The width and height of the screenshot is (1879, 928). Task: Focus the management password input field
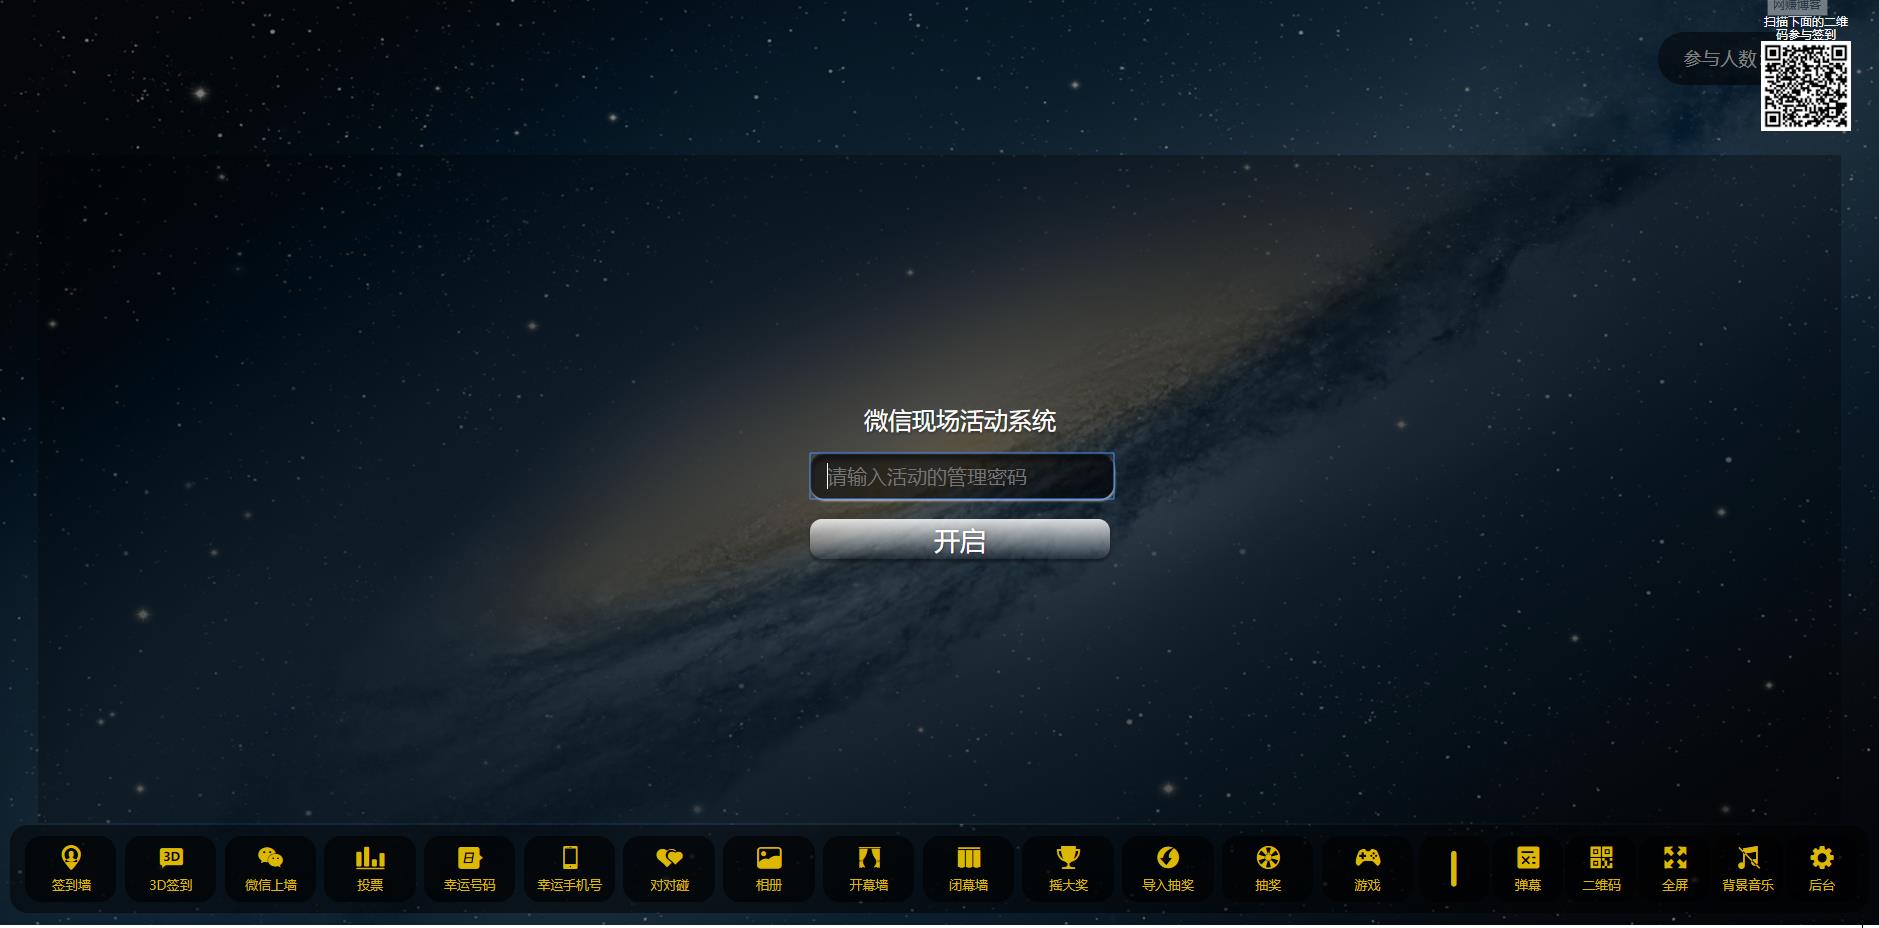click(962, 477)
